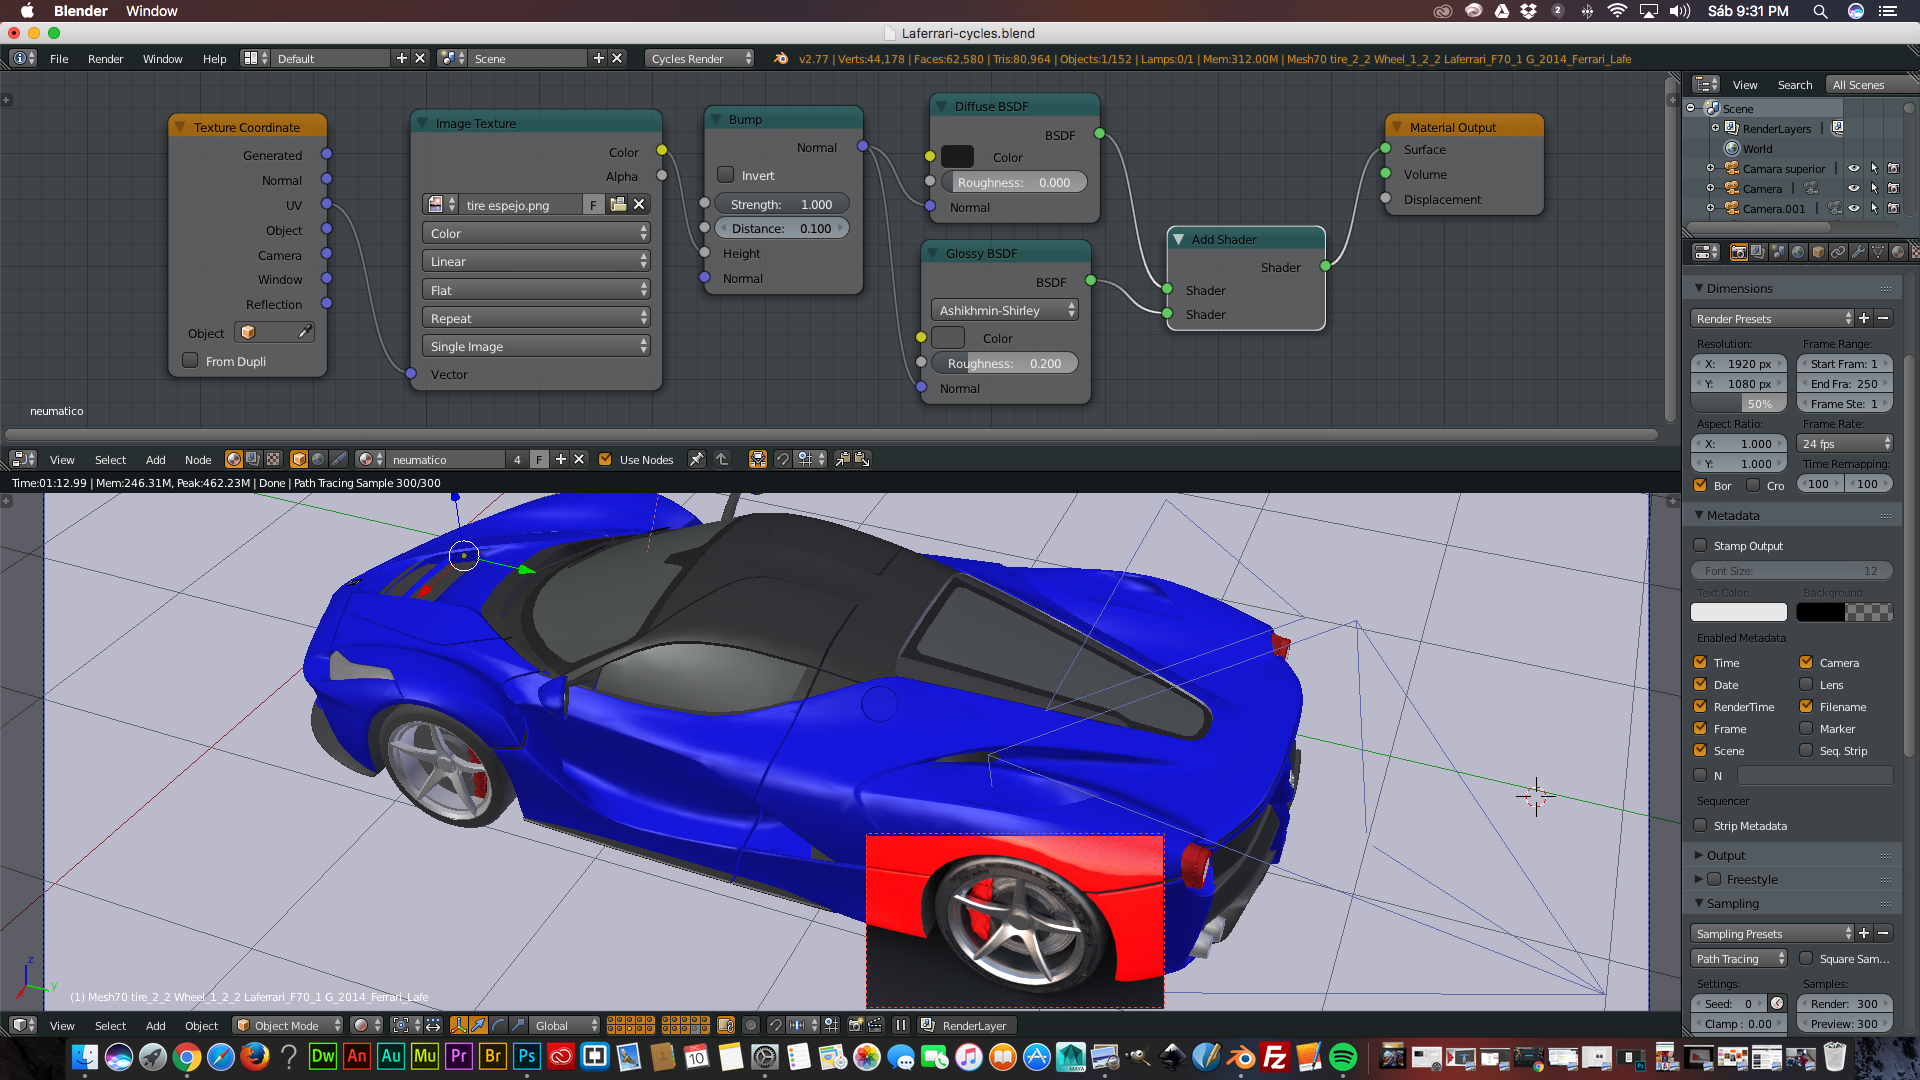Disable the Use Nodes checkbox
The height and width of the screenshot is (1080, 1920).
605,459
